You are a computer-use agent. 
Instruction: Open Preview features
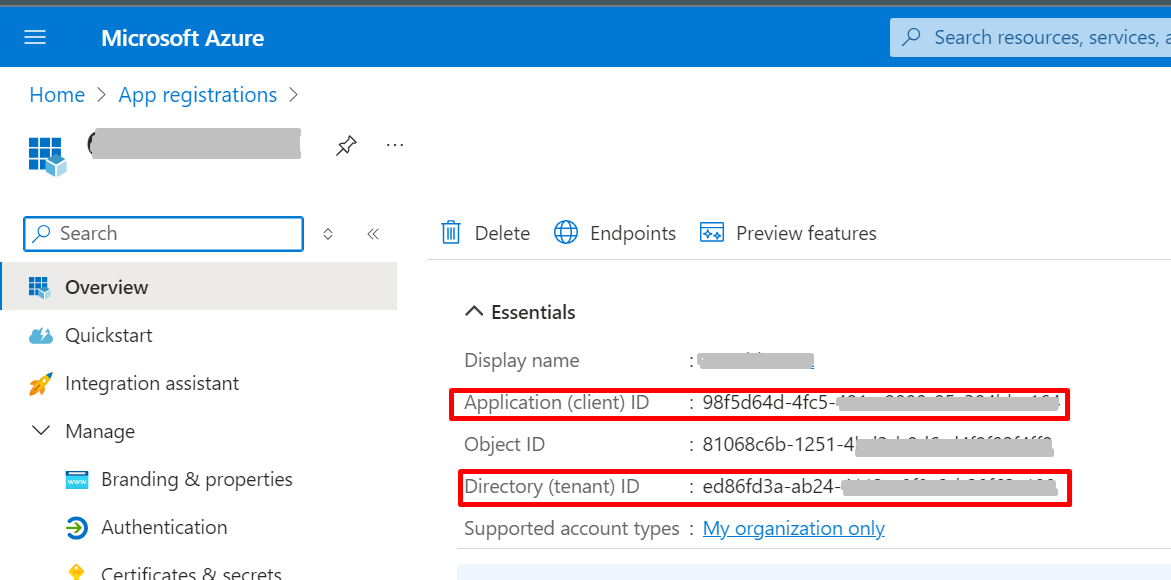click(805, 233)
